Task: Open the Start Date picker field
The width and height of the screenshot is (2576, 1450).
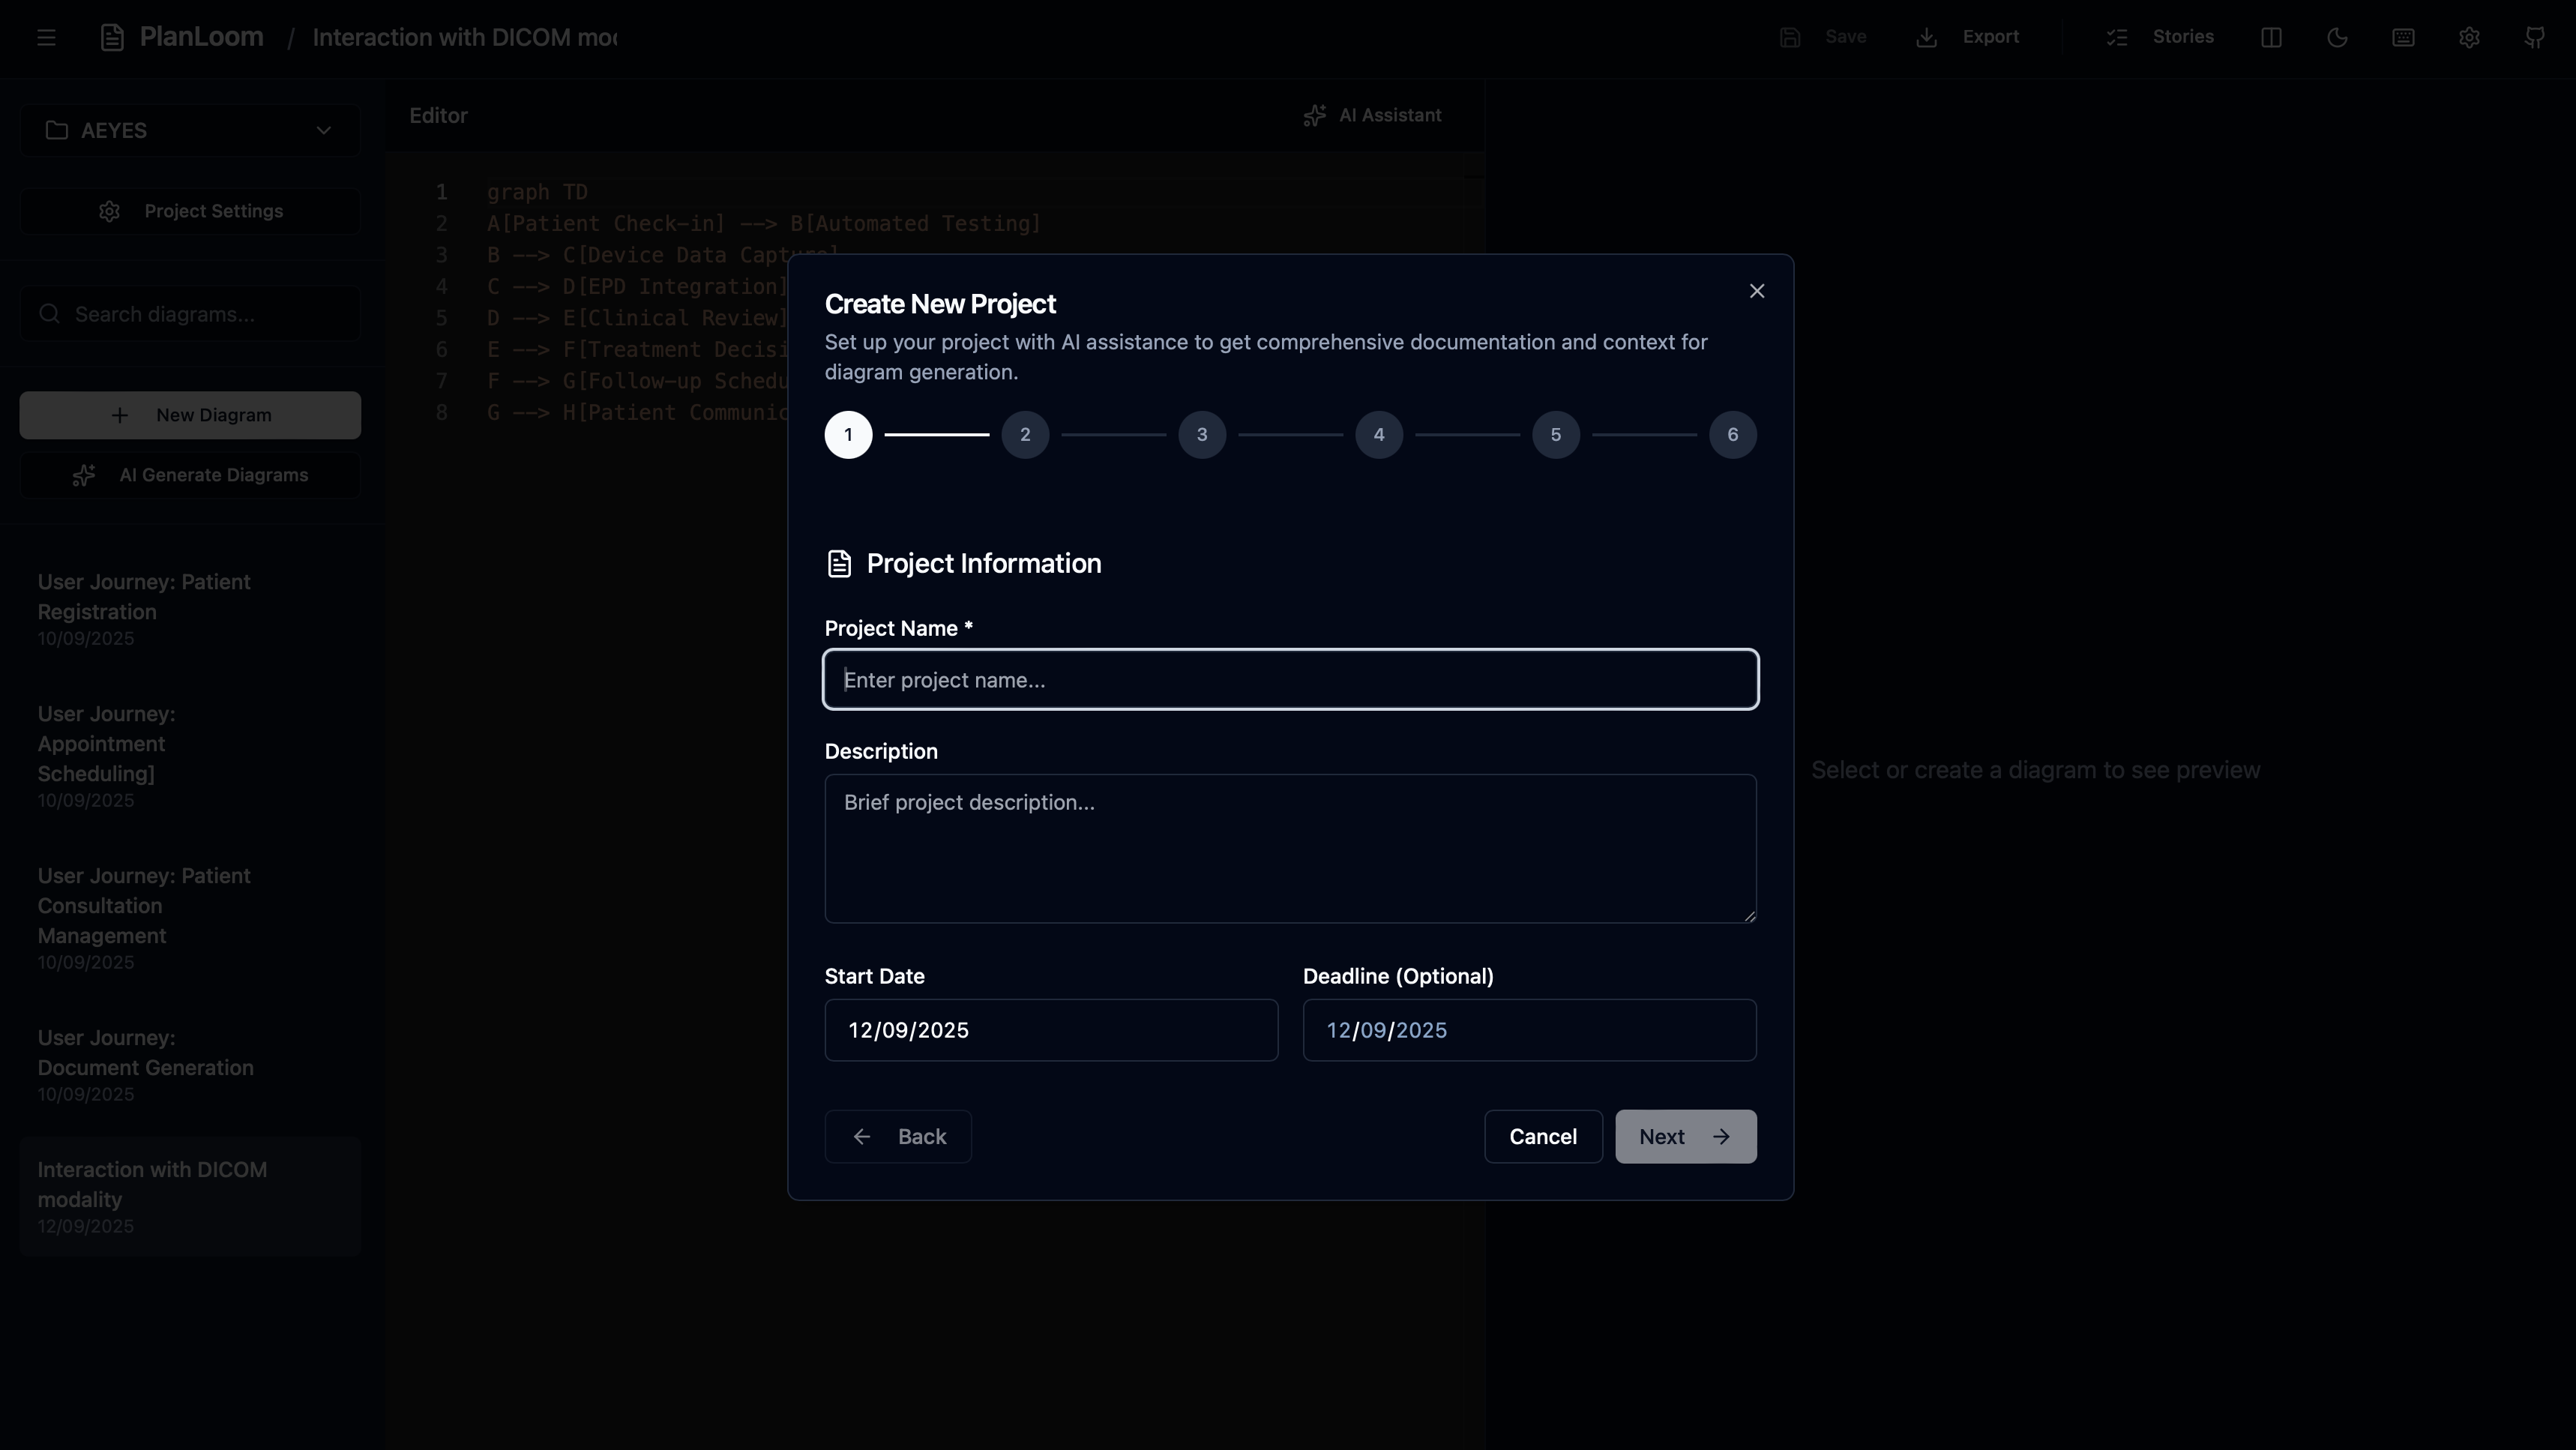Action: [1050, 1030]
